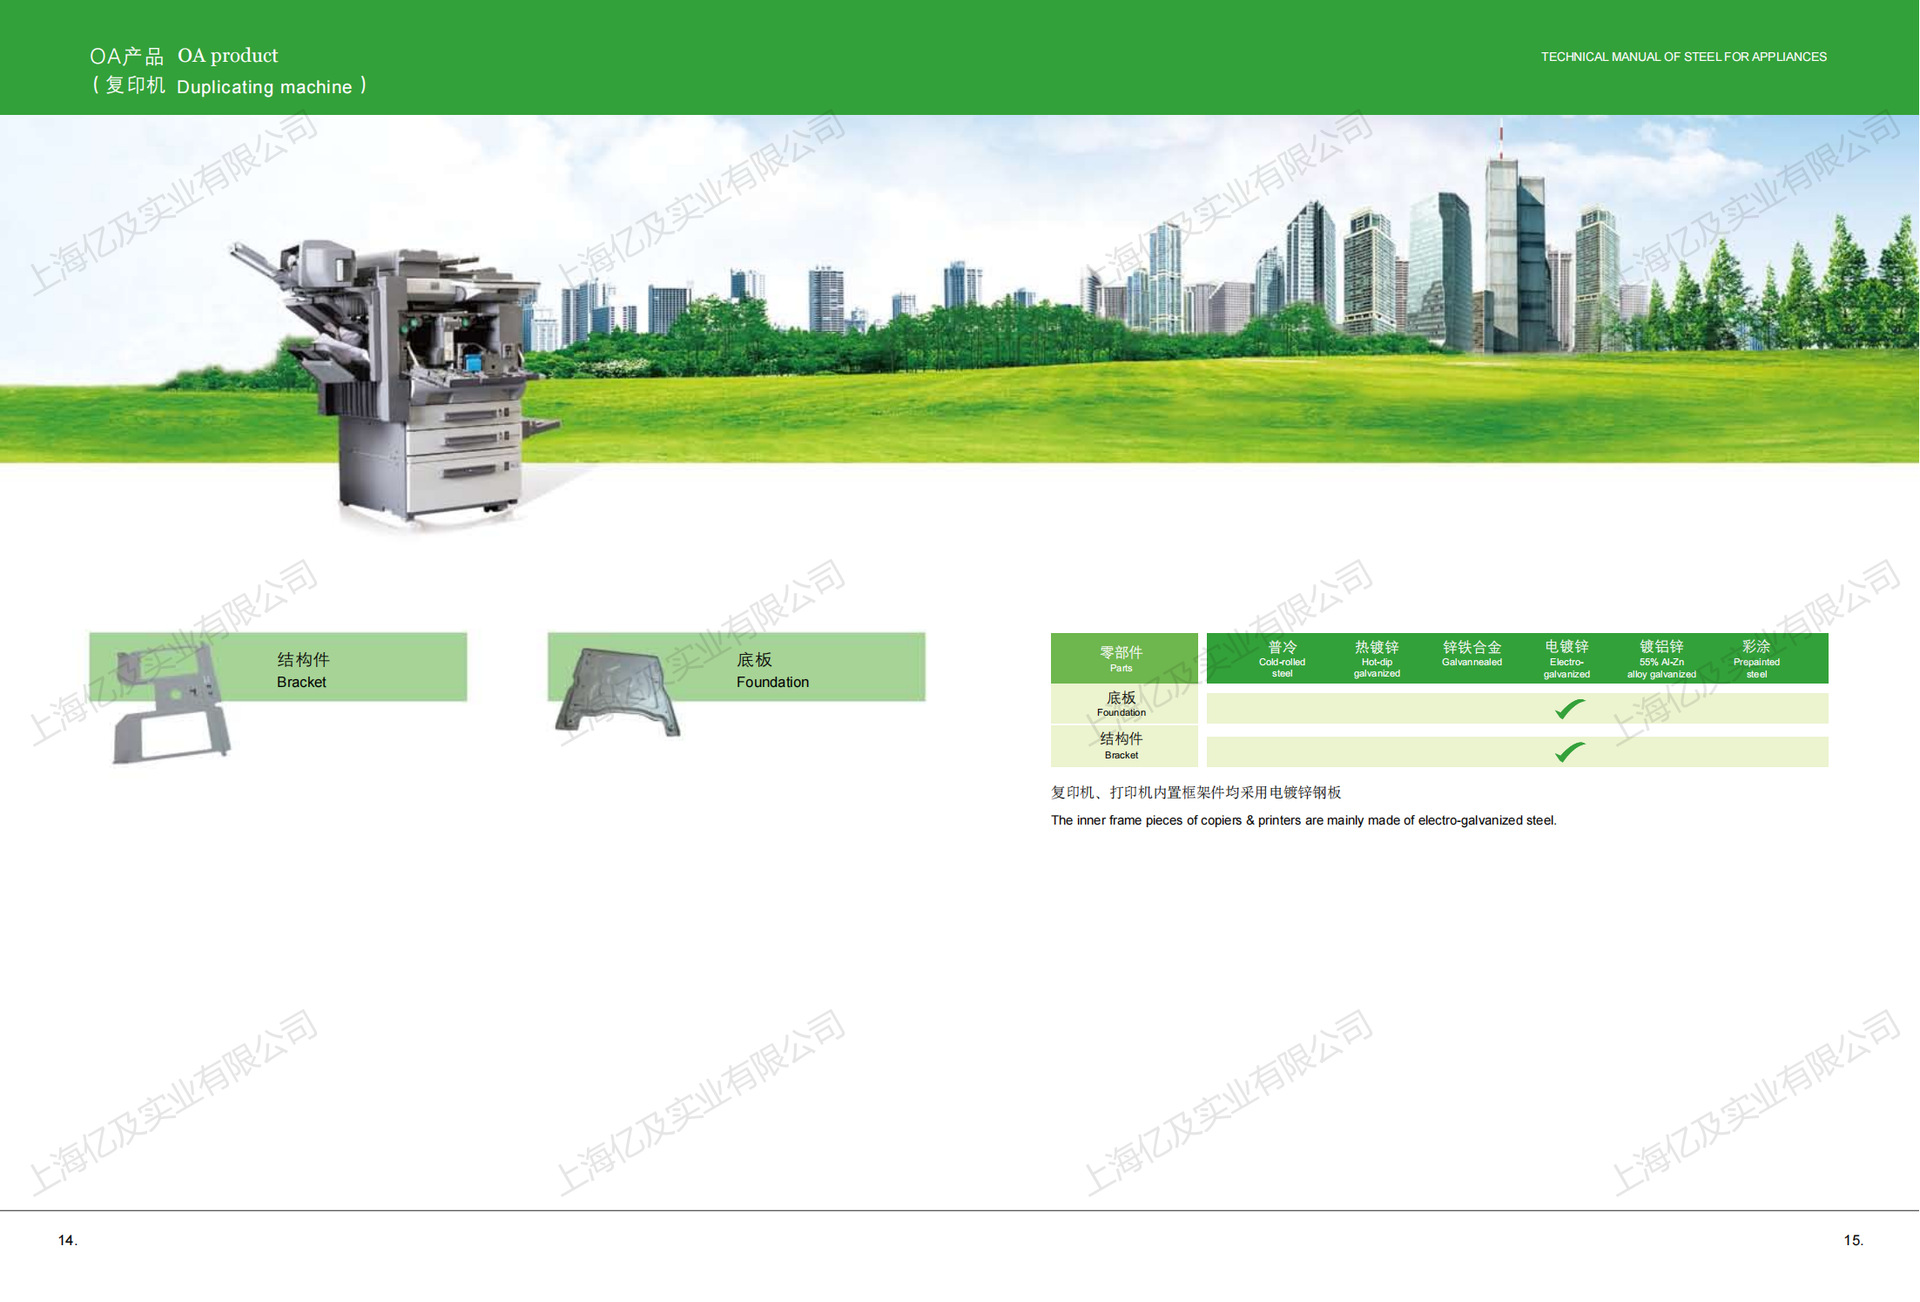
Task: Click the Bracket row green checkmark
Action: [x=1569, y=752]
